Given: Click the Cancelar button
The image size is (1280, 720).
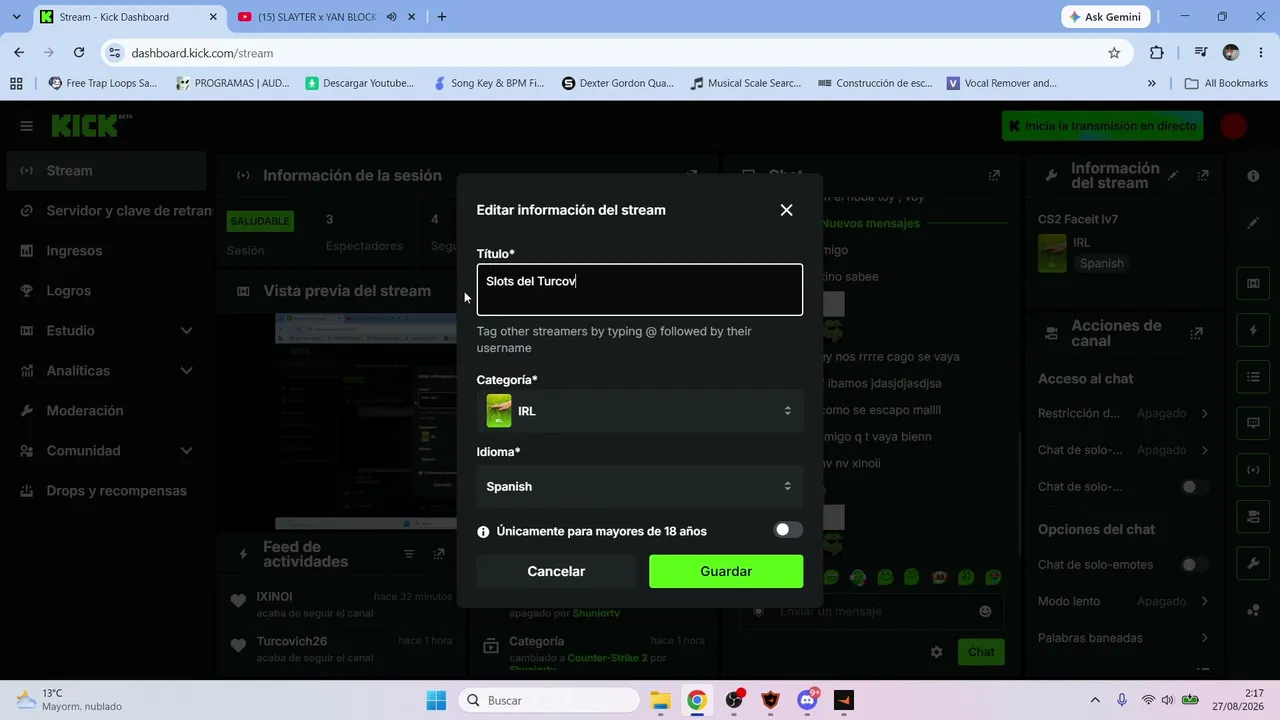Looking at the screenshot, I should click(x=556, y=571).
